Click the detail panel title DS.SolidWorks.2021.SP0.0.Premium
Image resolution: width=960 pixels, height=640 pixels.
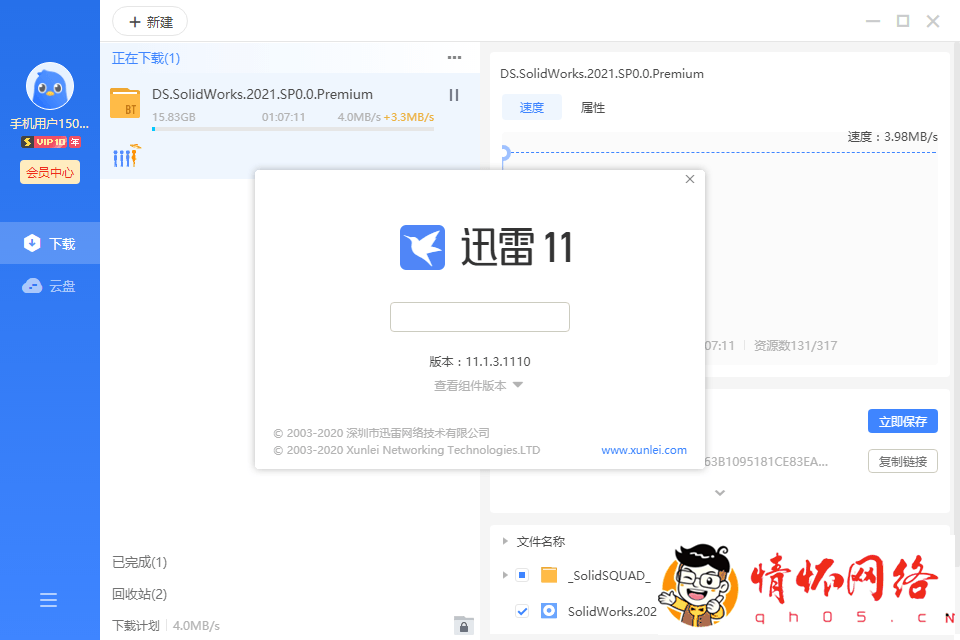(x=602, y=74)
